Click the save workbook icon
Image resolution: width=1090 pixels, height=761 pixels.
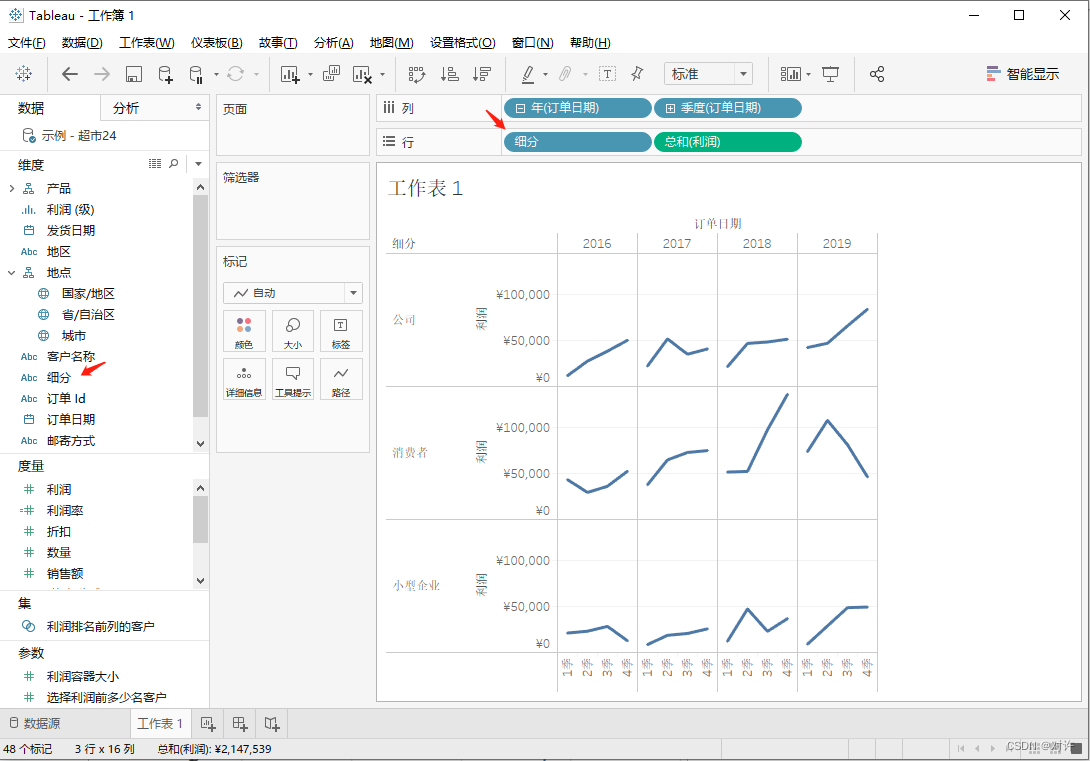point(133,74)
